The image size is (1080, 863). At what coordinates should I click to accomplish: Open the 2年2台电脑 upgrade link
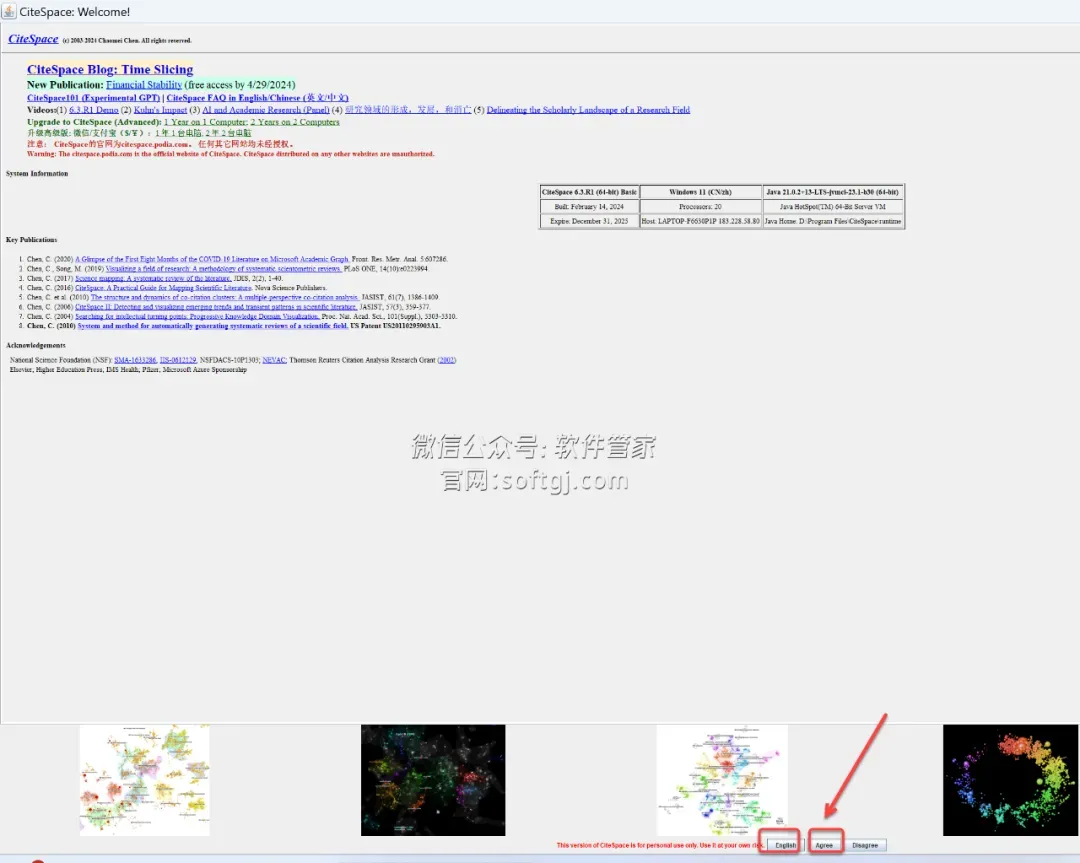pos(228,133)
